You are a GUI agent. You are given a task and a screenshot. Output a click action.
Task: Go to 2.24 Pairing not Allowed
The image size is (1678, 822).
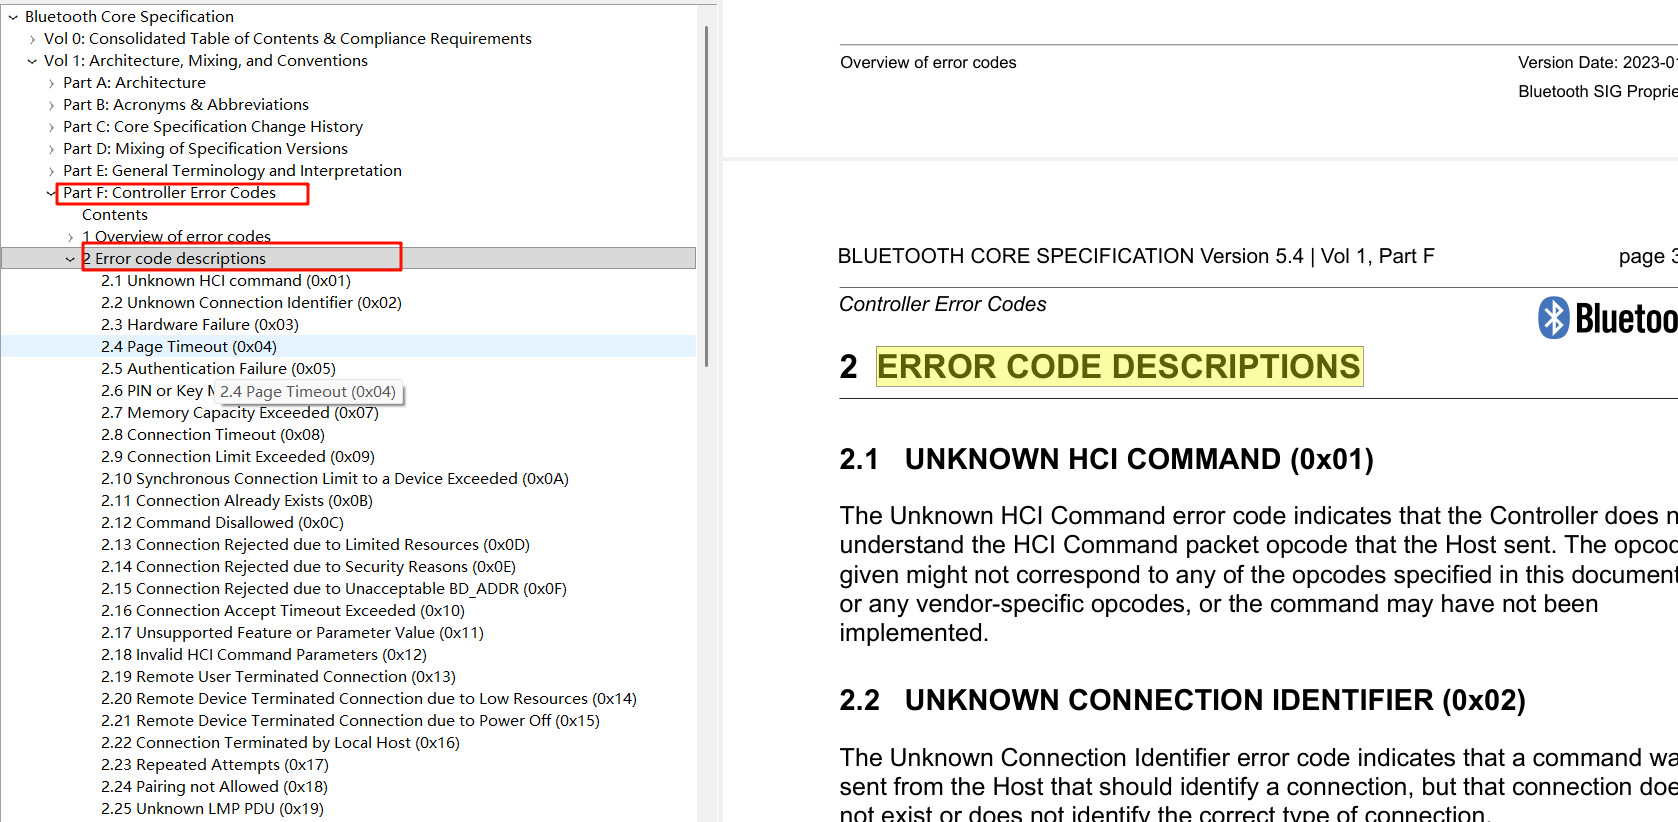pyautogui.click(x=214, y=787)
